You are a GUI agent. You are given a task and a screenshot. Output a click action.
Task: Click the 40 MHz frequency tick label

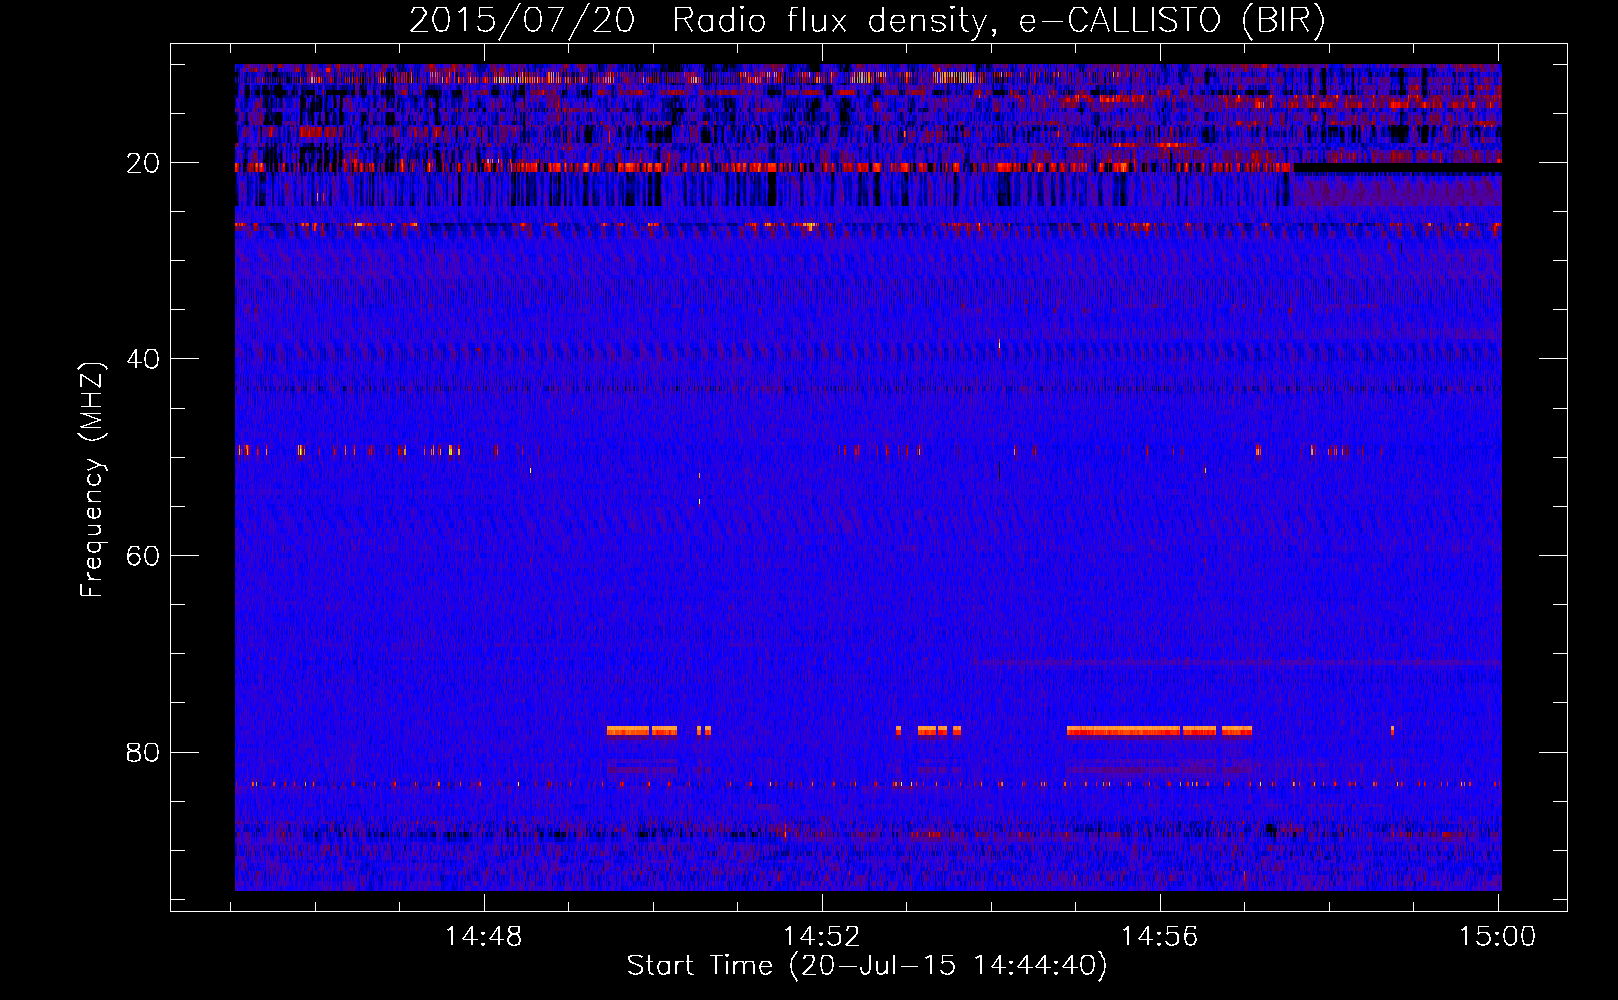pos(143,359)
